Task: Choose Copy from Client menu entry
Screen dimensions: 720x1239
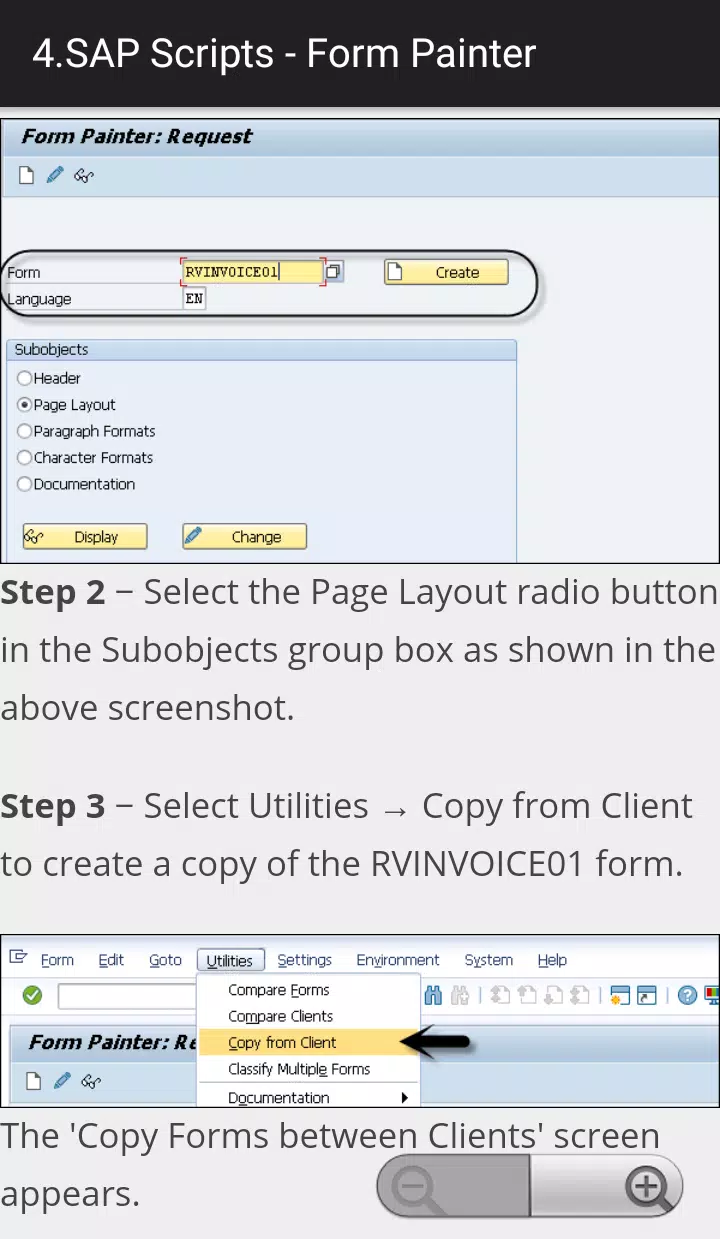Action: 308,1042
